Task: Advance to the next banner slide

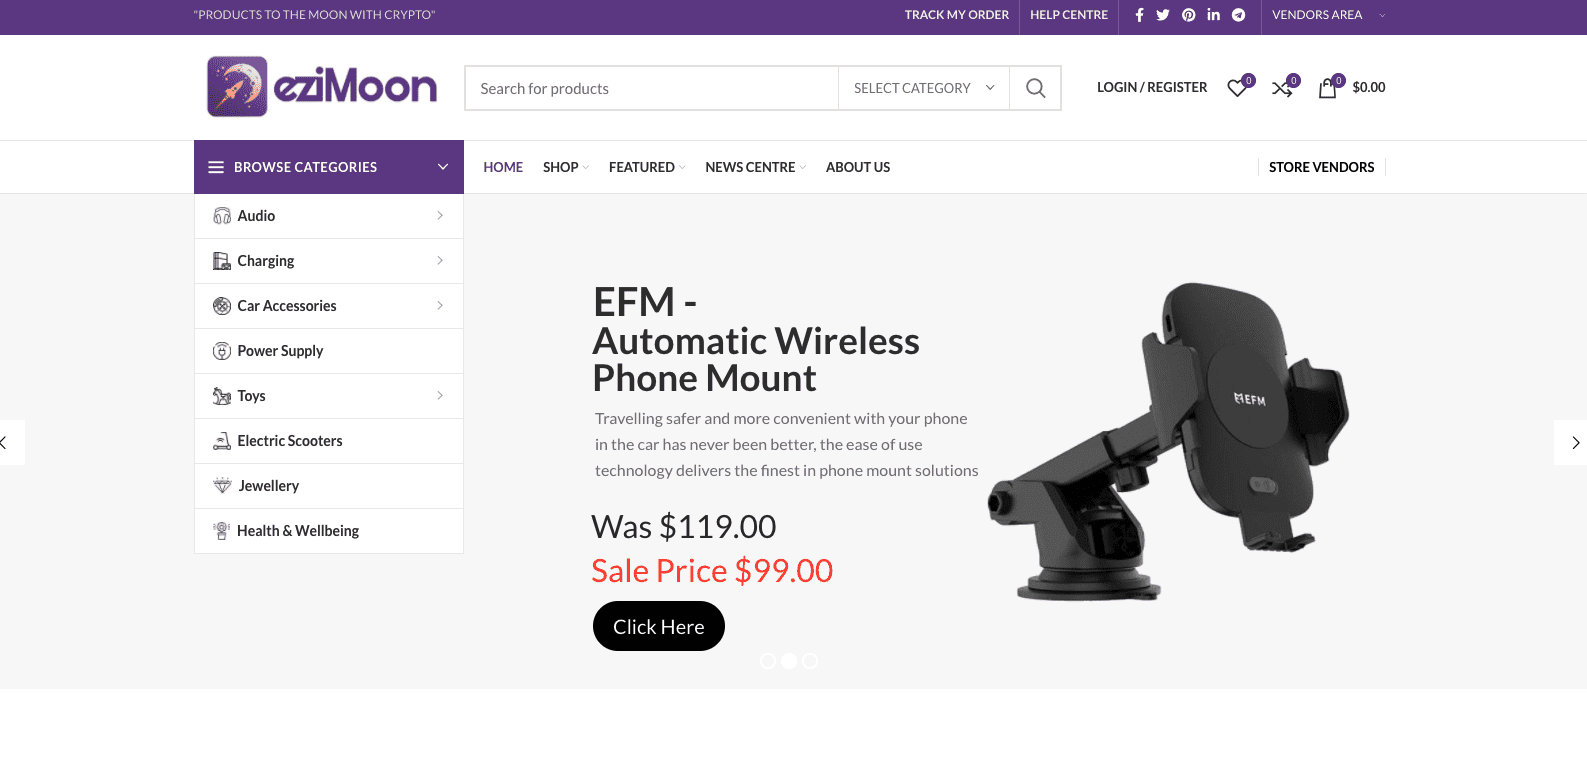Action: coord(1574,442)
